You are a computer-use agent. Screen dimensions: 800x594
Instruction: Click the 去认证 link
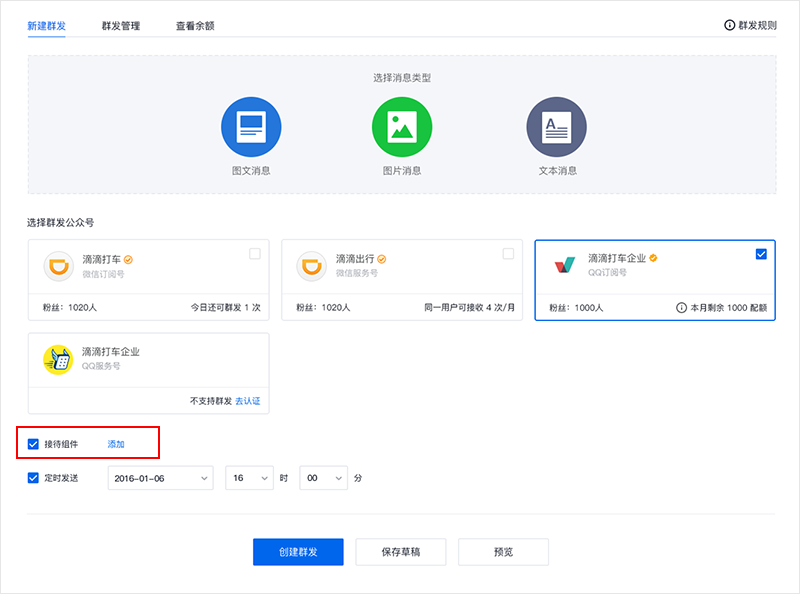[x=247, y=401]
